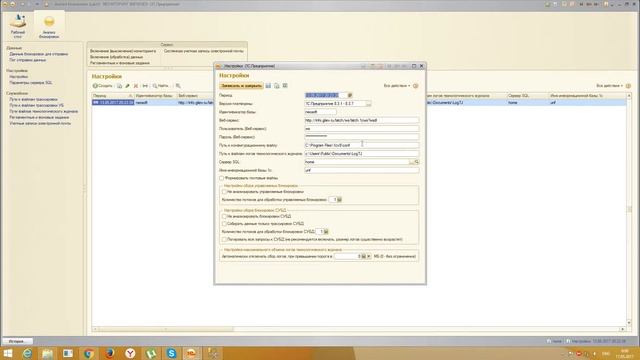Click the copy-document icon in dialog toolbar
Image resolution: width=640 pixels, height=360 pixels.
[x=277, y=86]
